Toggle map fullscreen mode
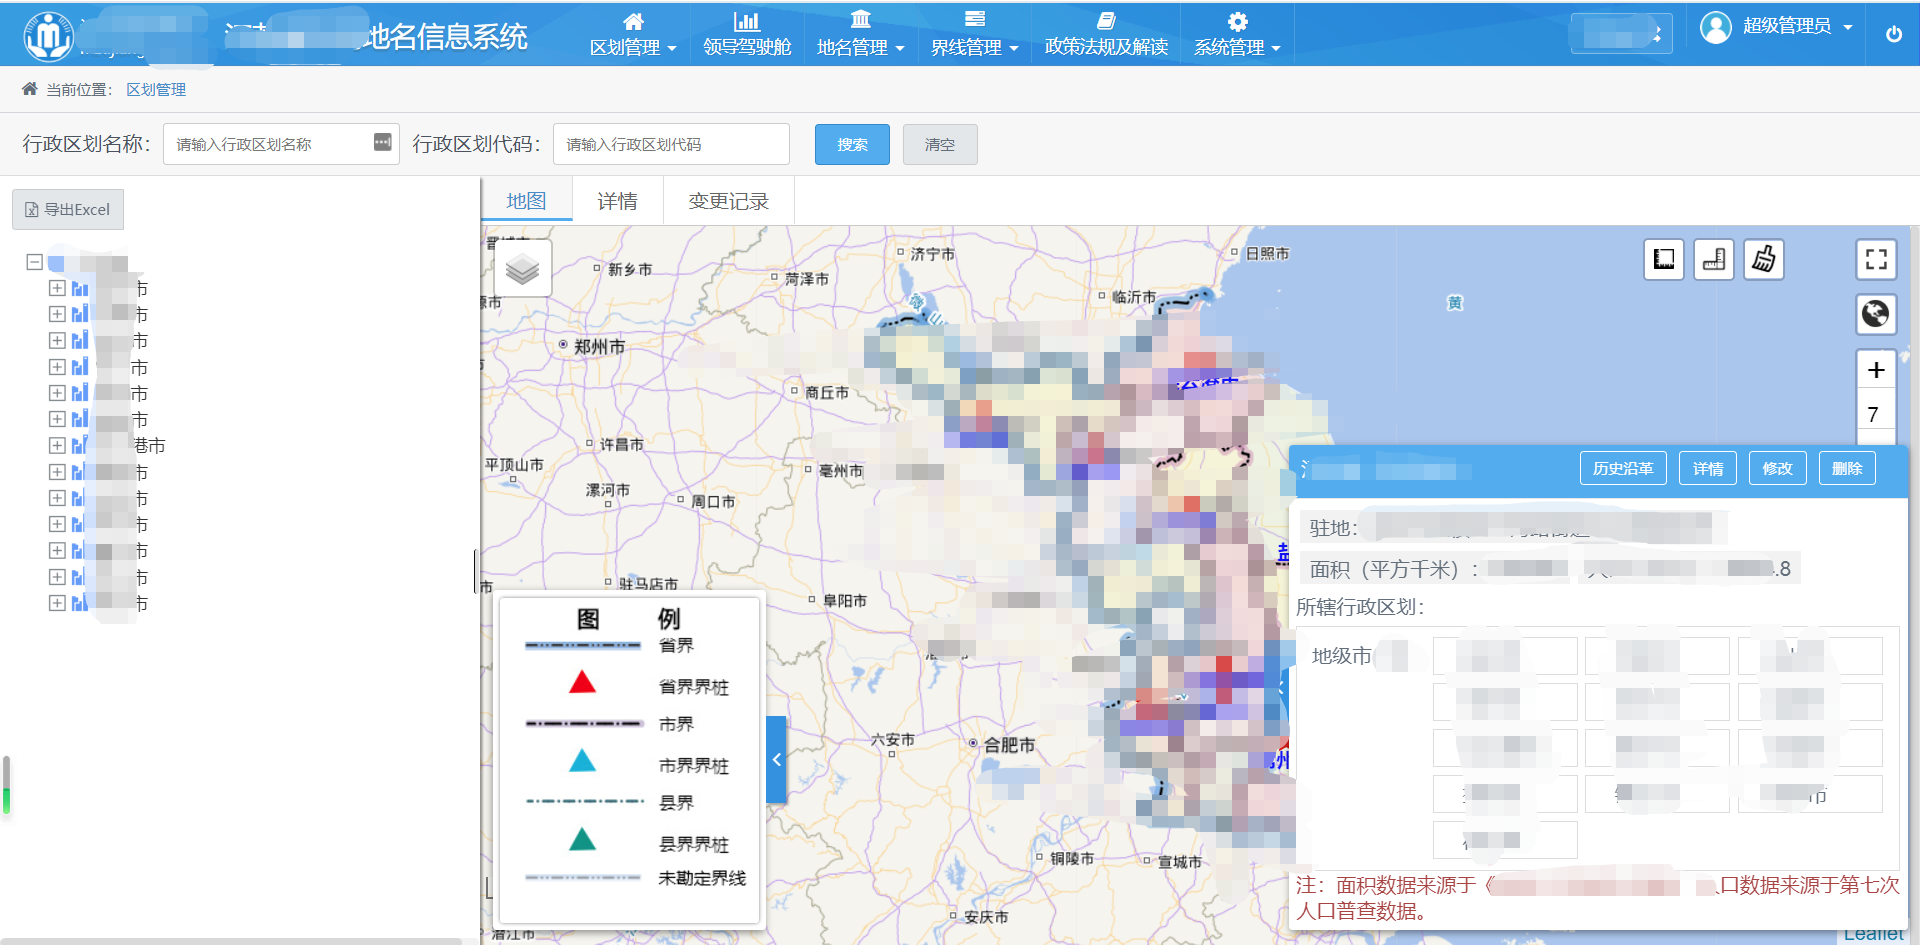 (x=1876, y=260)
